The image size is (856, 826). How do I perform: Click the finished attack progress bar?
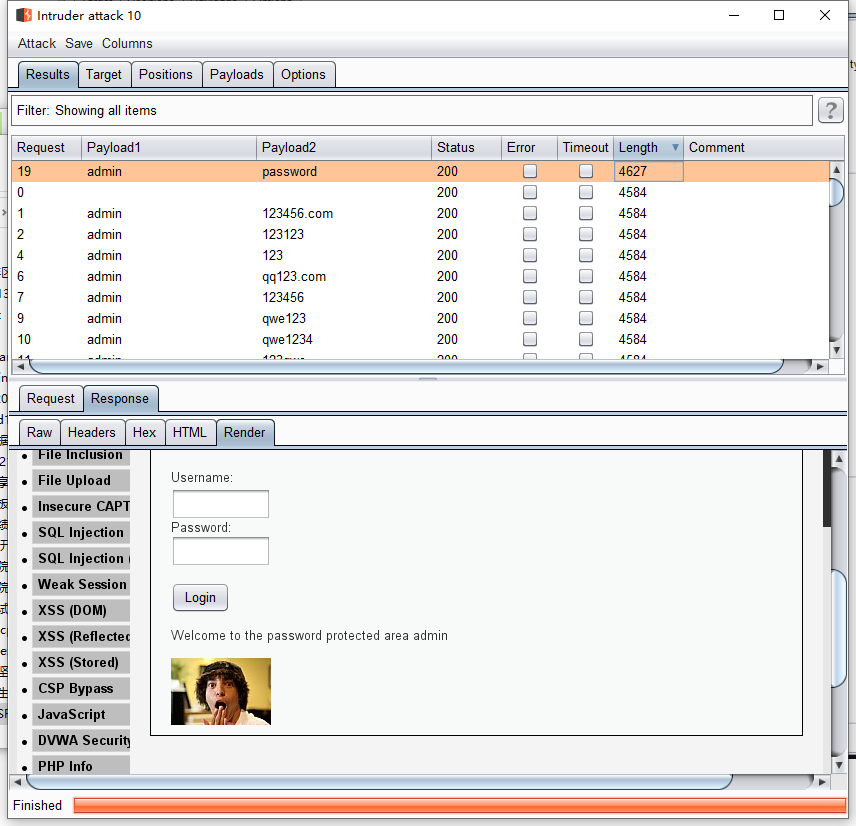(459, 805)
